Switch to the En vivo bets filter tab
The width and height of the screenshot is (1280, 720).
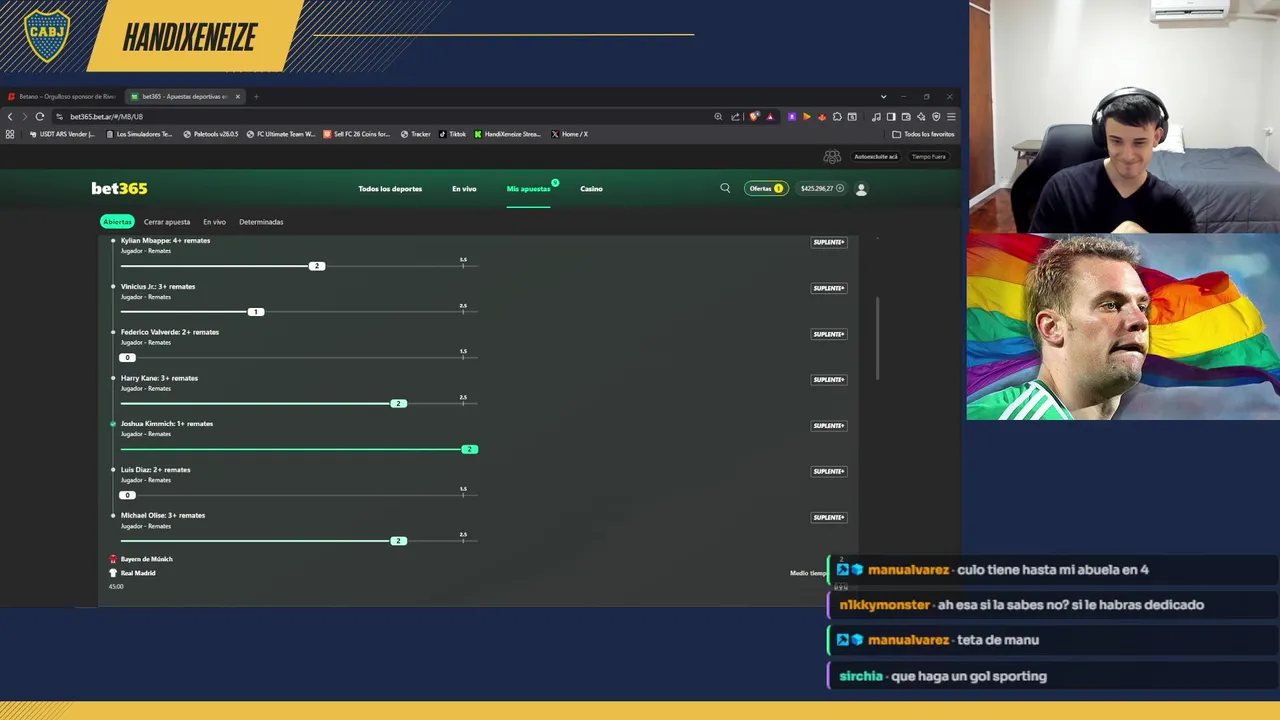[214, 222]
